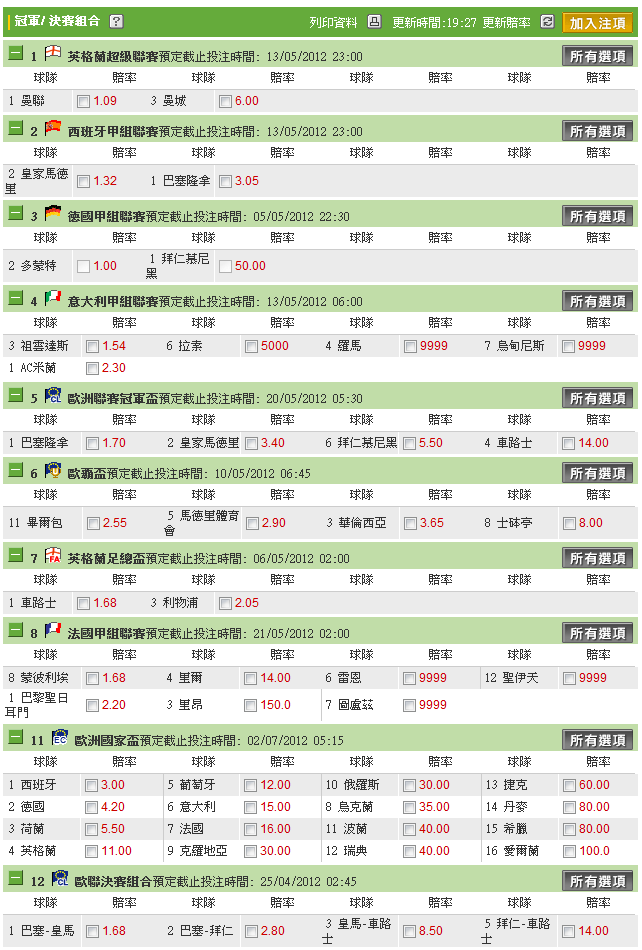Click 所有選項 for 西班牙甲組聯賽
Screen dimensions: 642x950
pyautogui.click(x=598, y=131)
